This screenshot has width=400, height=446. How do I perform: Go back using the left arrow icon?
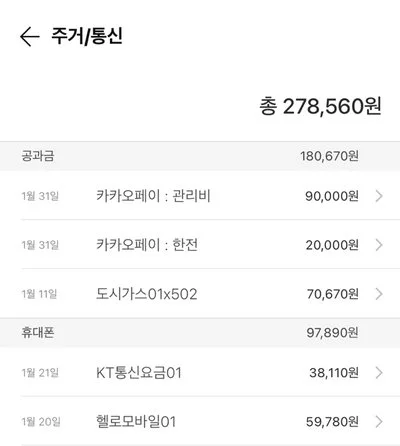click(x=30, y=36)
